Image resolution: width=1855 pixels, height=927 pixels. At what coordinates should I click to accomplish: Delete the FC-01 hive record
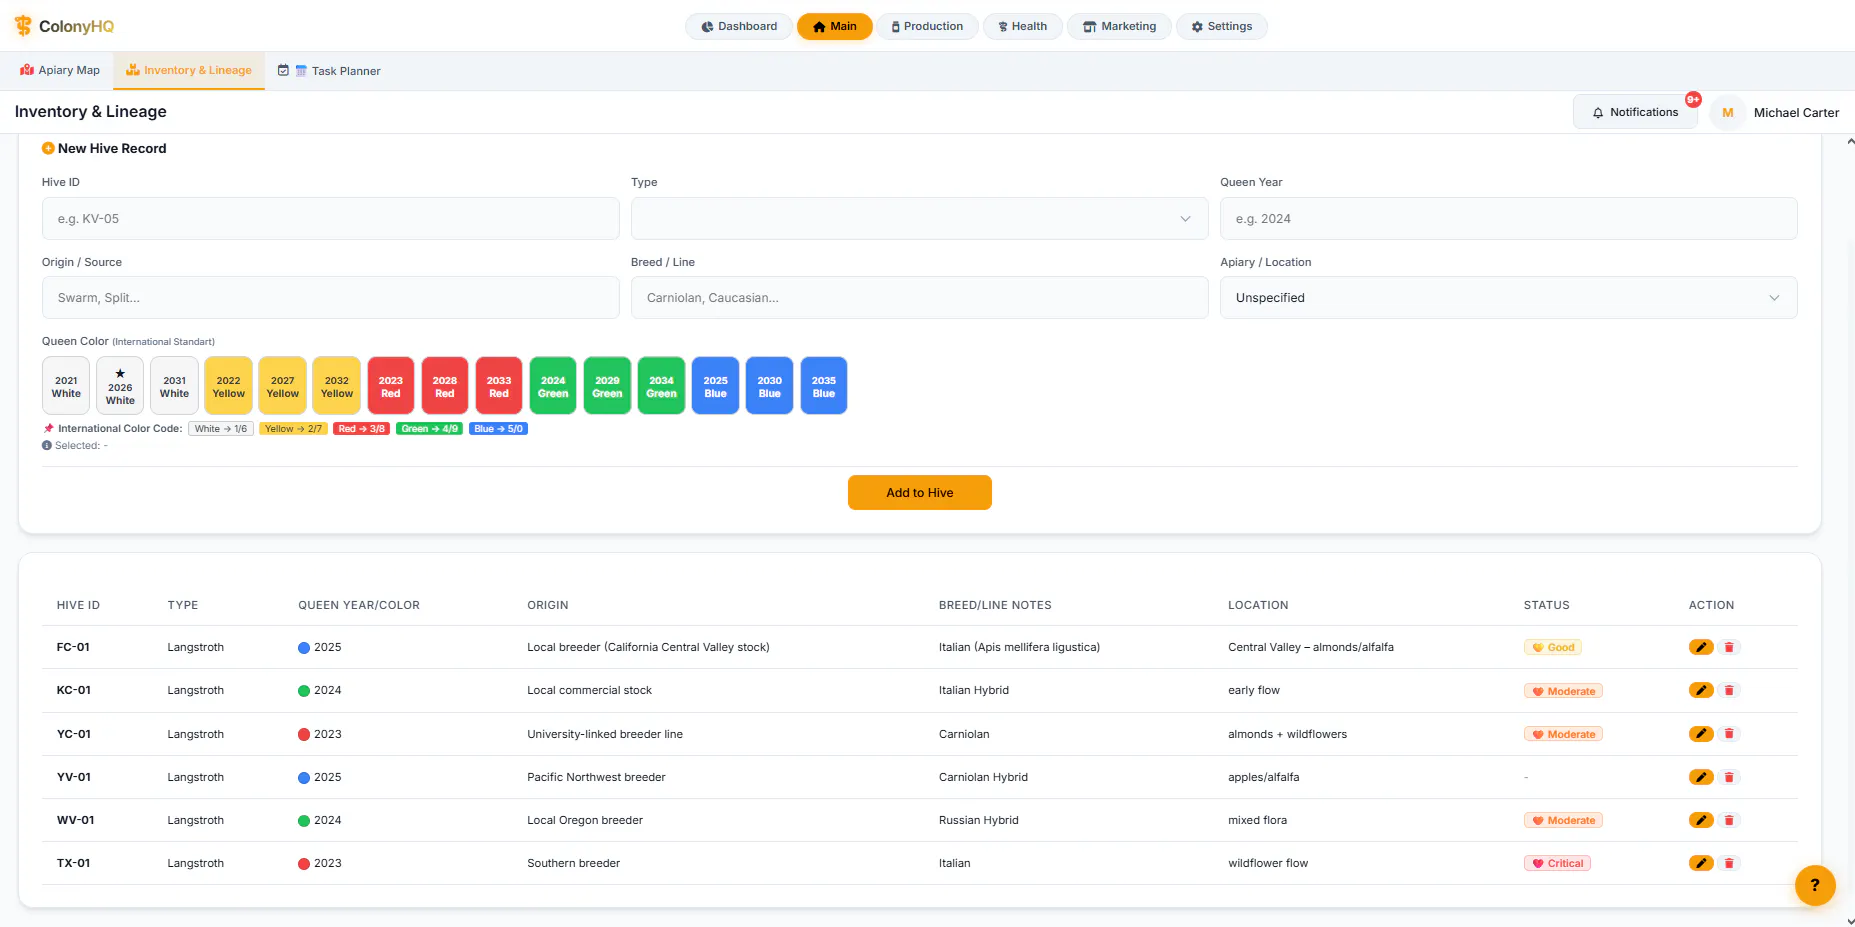(x=1729, y=647)
